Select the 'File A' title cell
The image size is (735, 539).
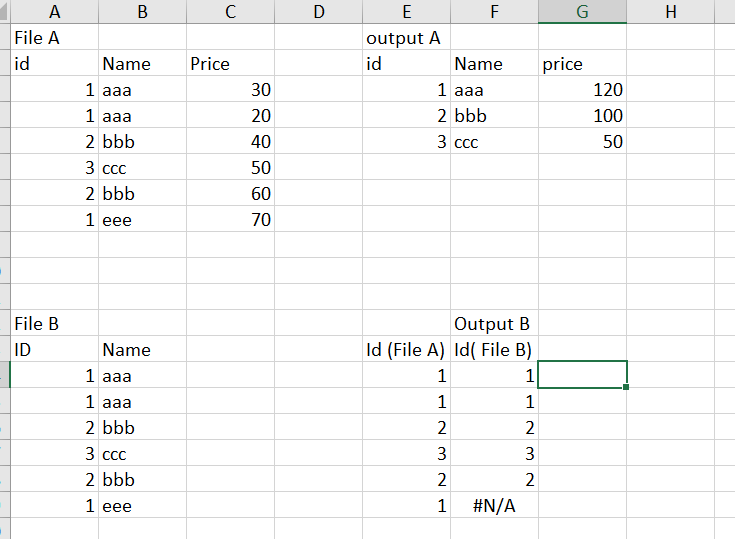tap(54, 38)
